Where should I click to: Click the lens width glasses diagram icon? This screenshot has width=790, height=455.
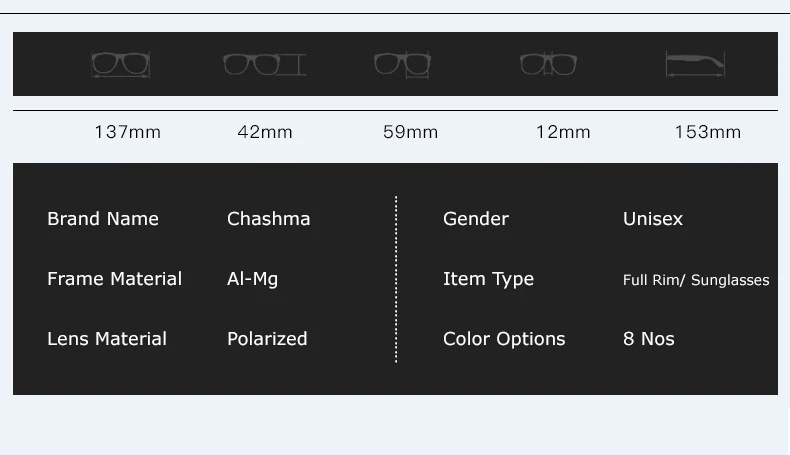402,65
